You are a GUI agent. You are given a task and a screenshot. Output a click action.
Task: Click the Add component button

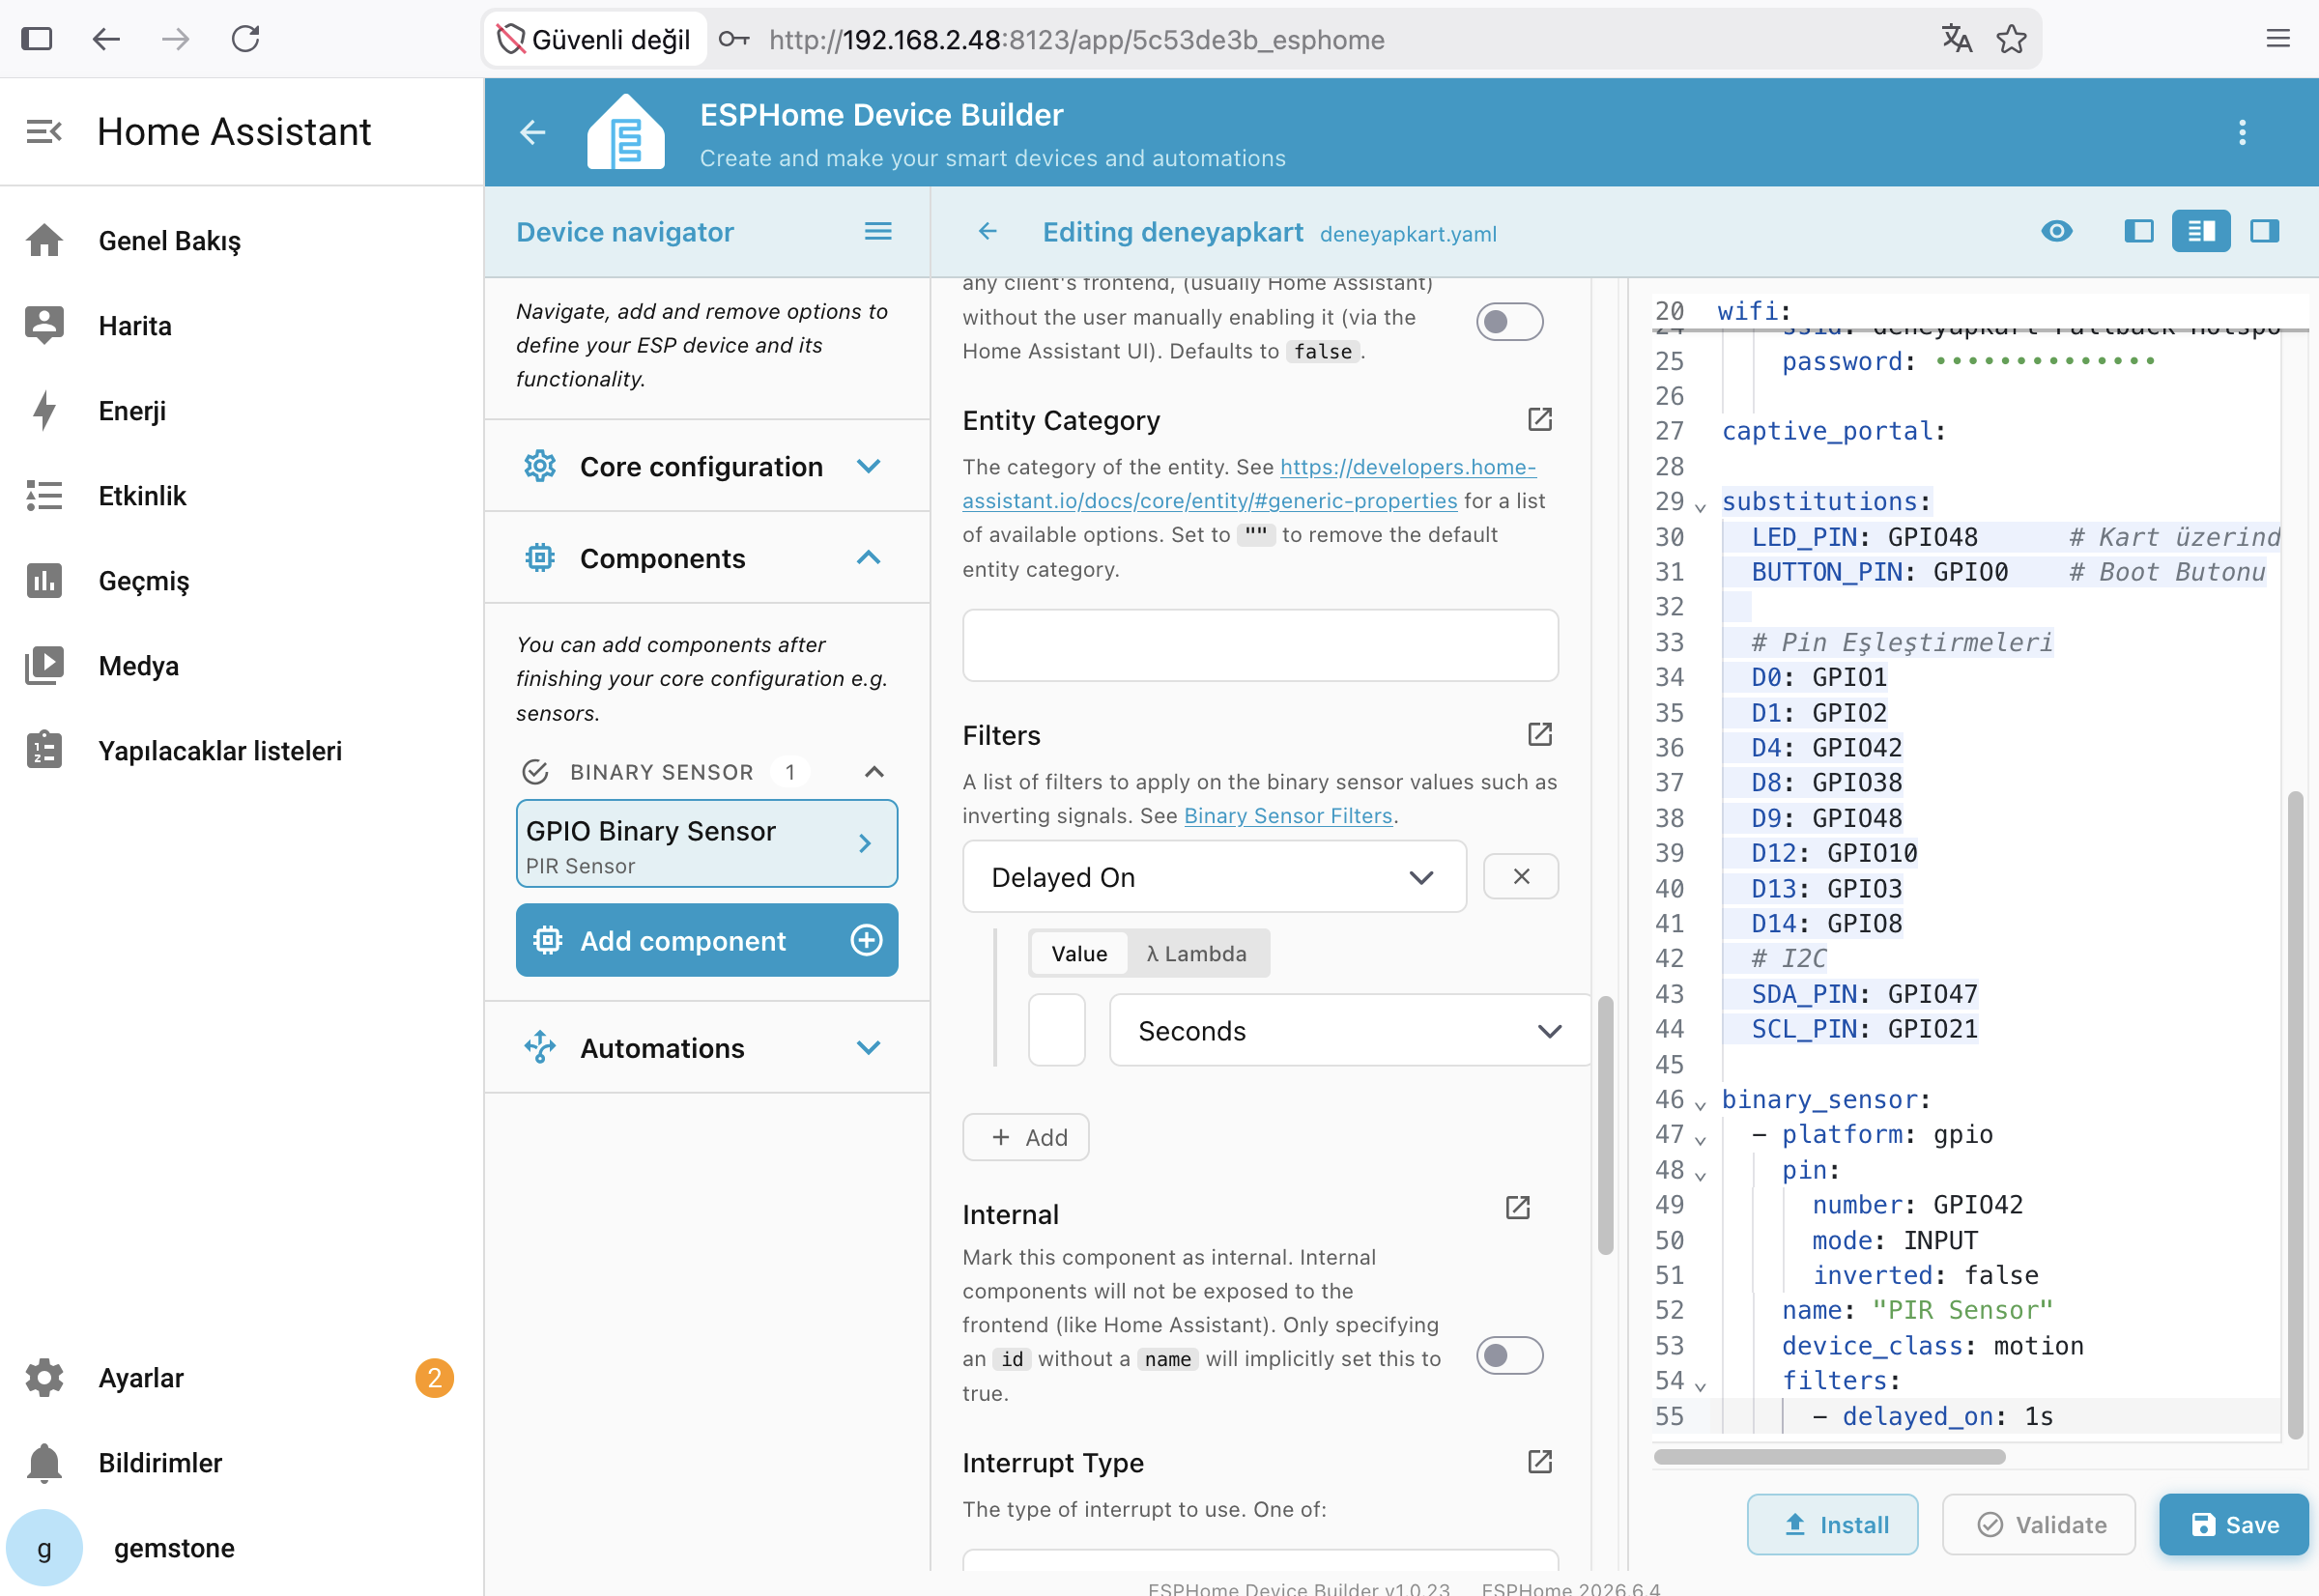click(707, 941)
